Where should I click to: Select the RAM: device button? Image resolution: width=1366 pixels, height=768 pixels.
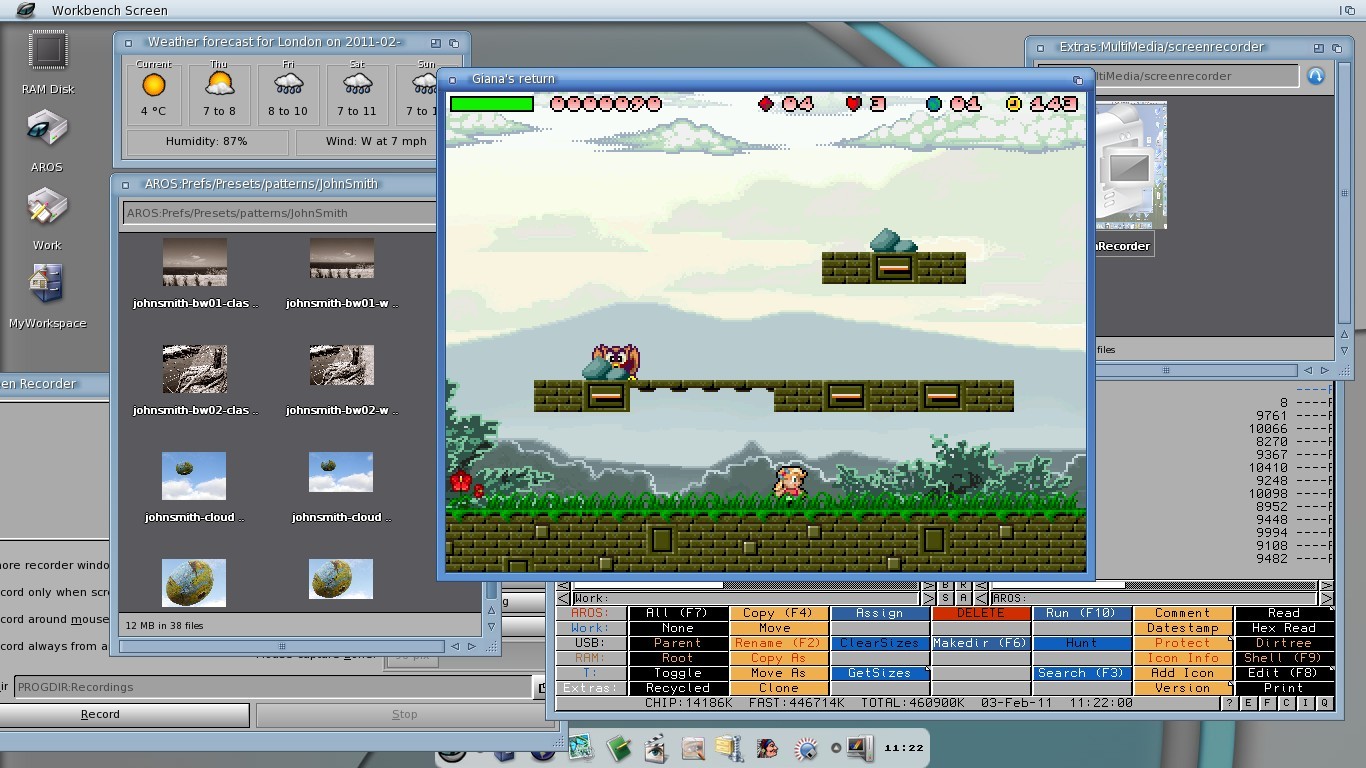[590, 658]
